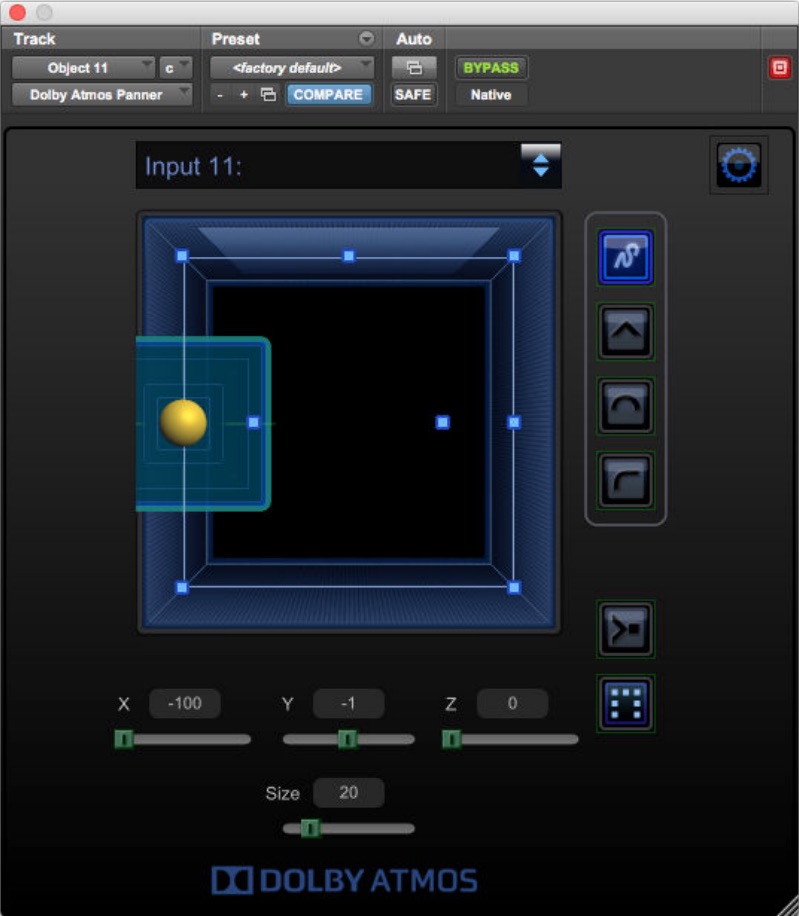Screen dimensions: 799x916
Task: Click the yellow object sphere in panner
Action: point(183,422)
